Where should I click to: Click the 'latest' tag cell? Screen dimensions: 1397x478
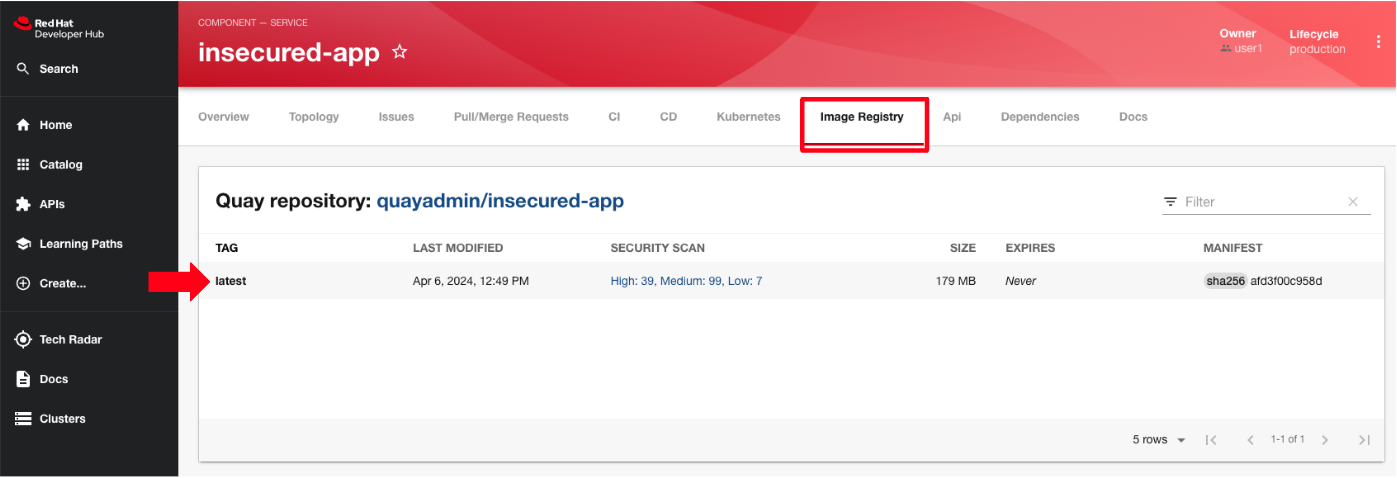point(231,281)
